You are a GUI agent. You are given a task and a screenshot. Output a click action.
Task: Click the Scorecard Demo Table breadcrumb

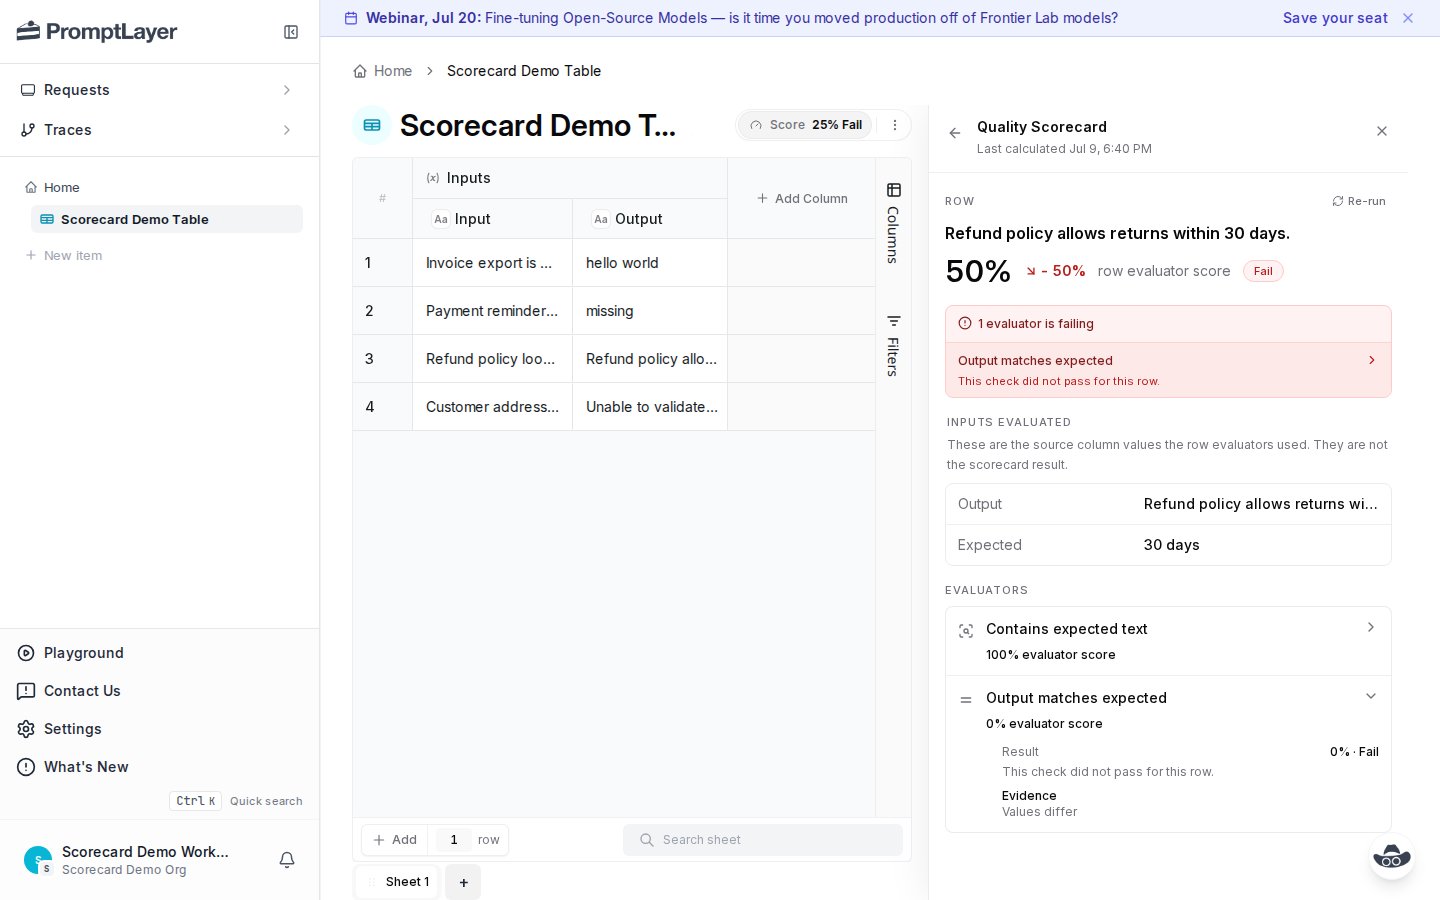click(x=524, y=71)
